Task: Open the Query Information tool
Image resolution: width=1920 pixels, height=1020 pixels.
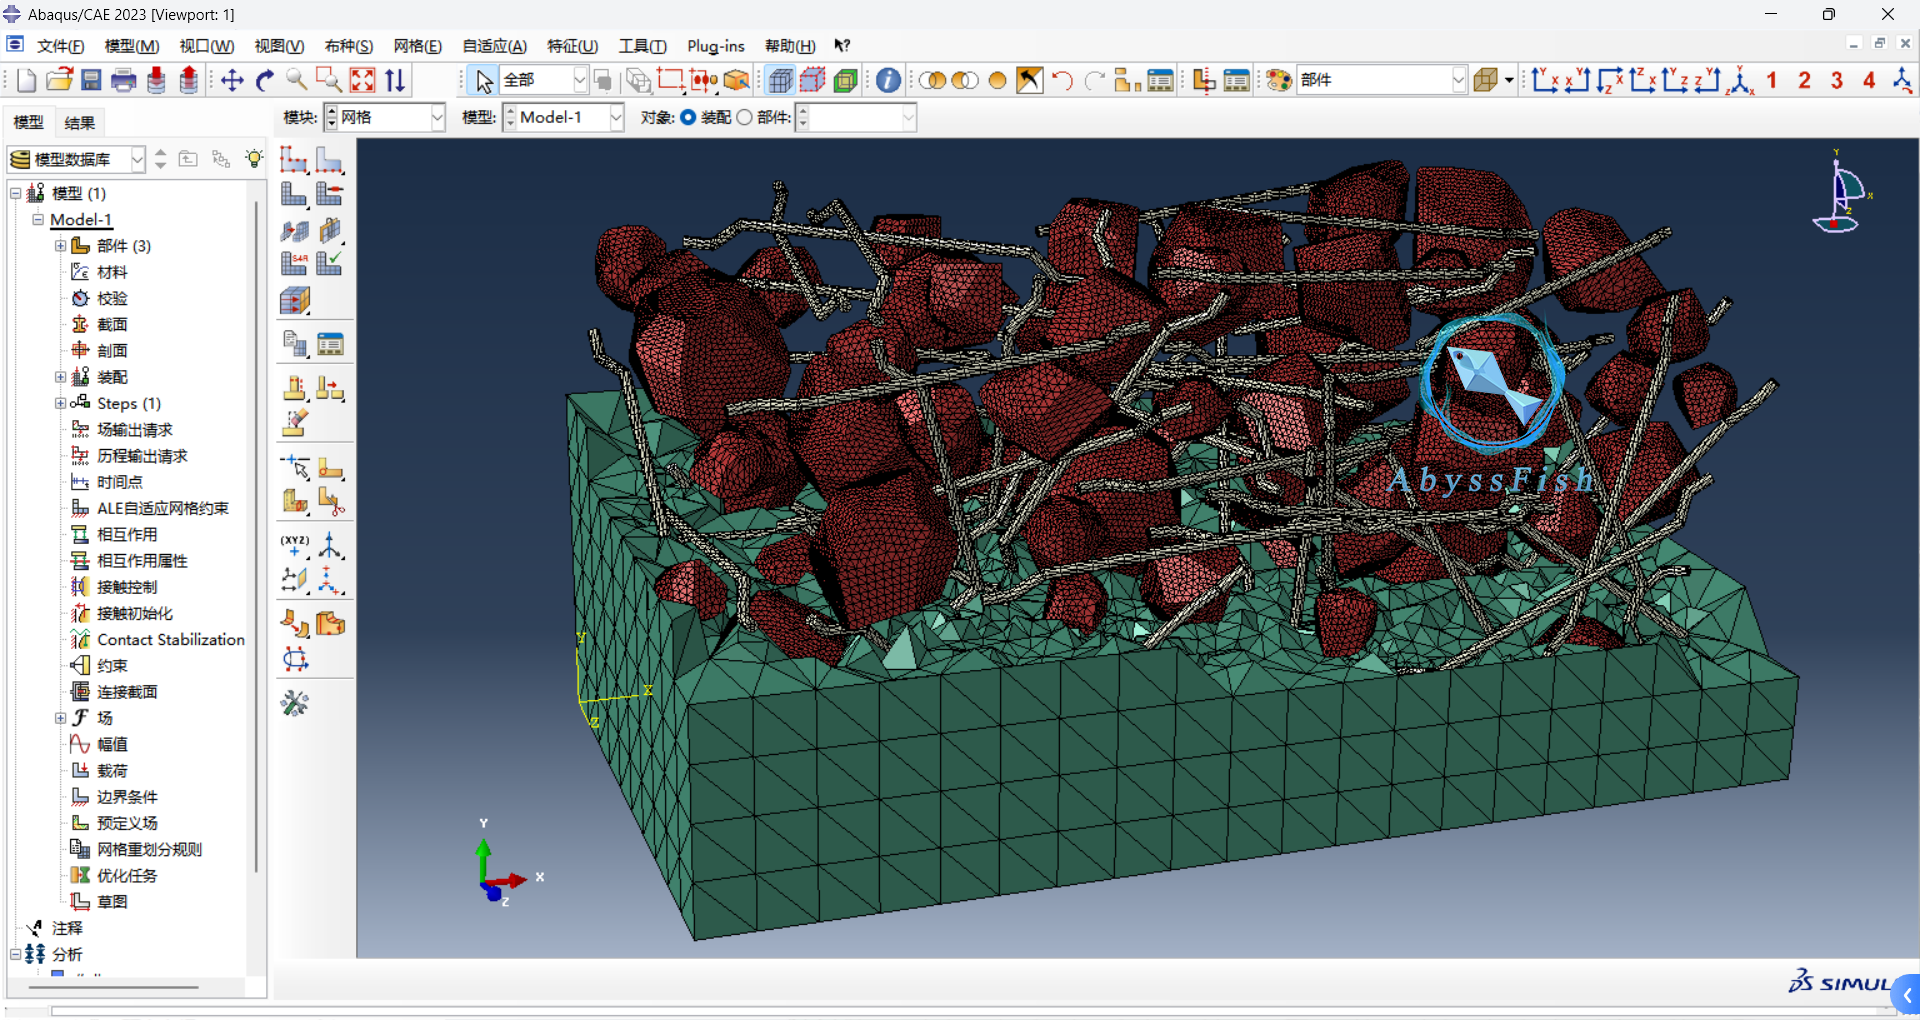Action: coord(887,80)
